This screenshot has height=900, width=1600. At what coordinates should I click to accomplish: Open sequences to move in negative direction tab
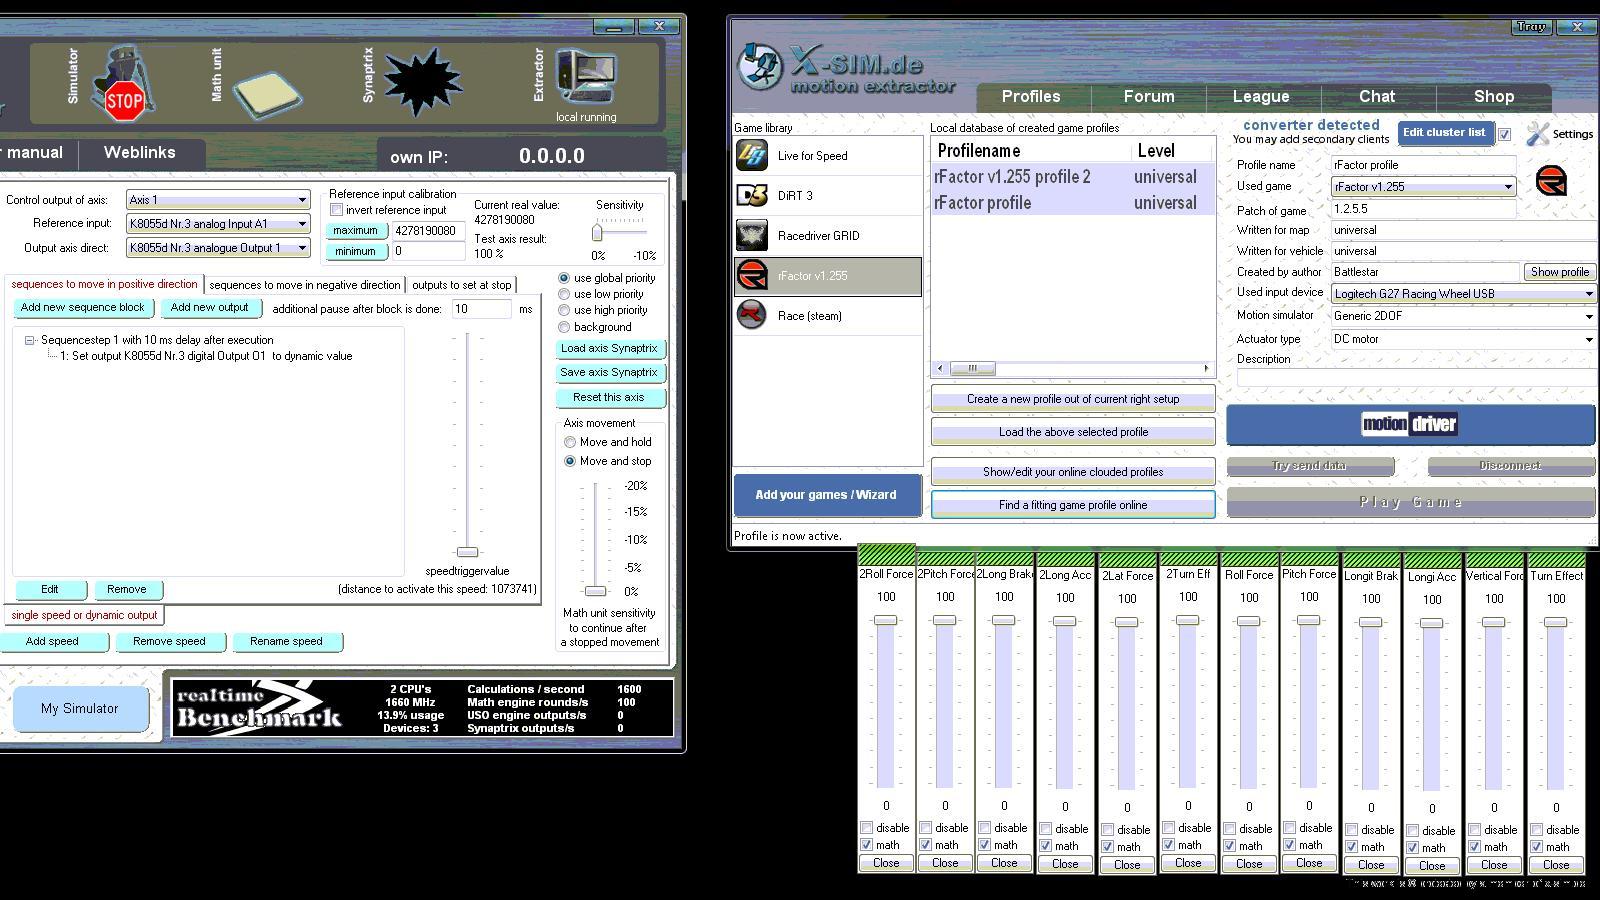[x=305, y=285]
